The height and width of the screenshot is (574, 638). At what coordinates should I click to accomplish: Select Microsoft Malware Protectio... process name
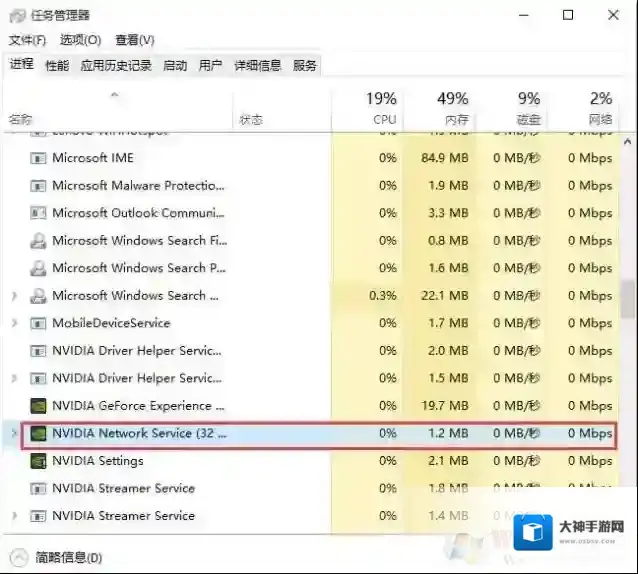(138, 186)
